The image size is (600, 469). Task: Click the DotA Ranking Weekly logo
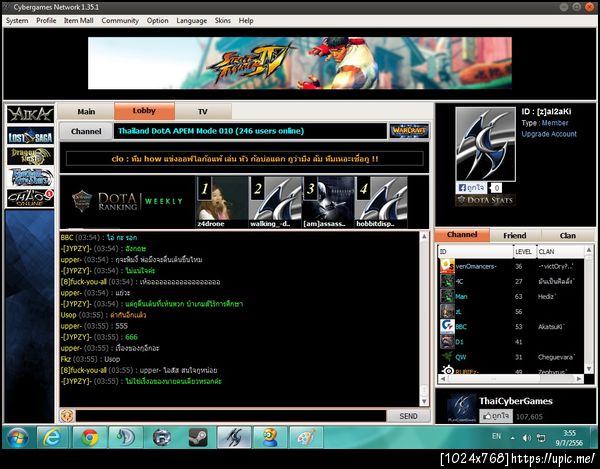127,202
